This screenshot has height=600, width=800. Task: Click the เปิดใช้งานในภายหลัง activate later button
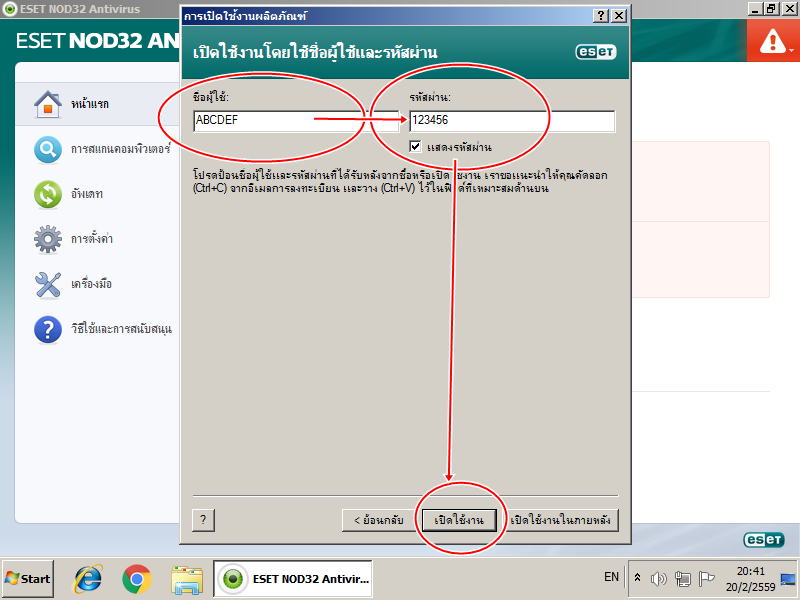560,520
